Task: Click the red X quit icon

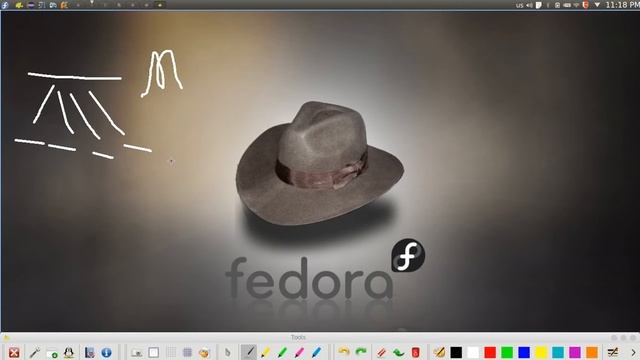Action: (14, 352)
